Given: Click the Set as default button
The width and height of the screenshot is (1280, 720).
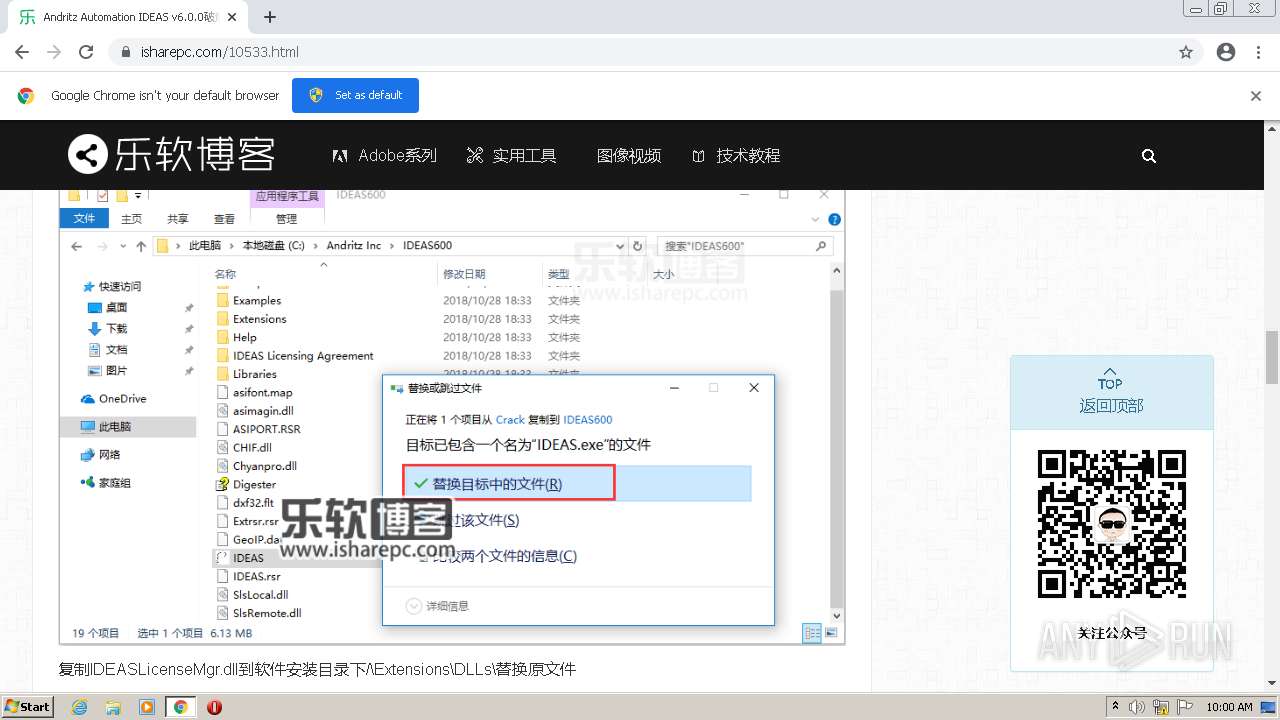Looking at the screenshot, I should coord(355,95).
